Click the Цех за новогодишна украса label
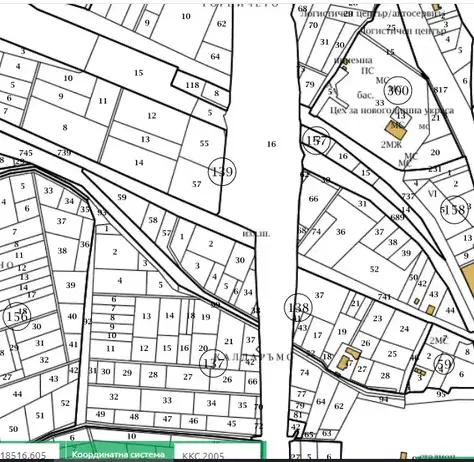The height and width of the screenshot is (462, 474). (392, 110)
